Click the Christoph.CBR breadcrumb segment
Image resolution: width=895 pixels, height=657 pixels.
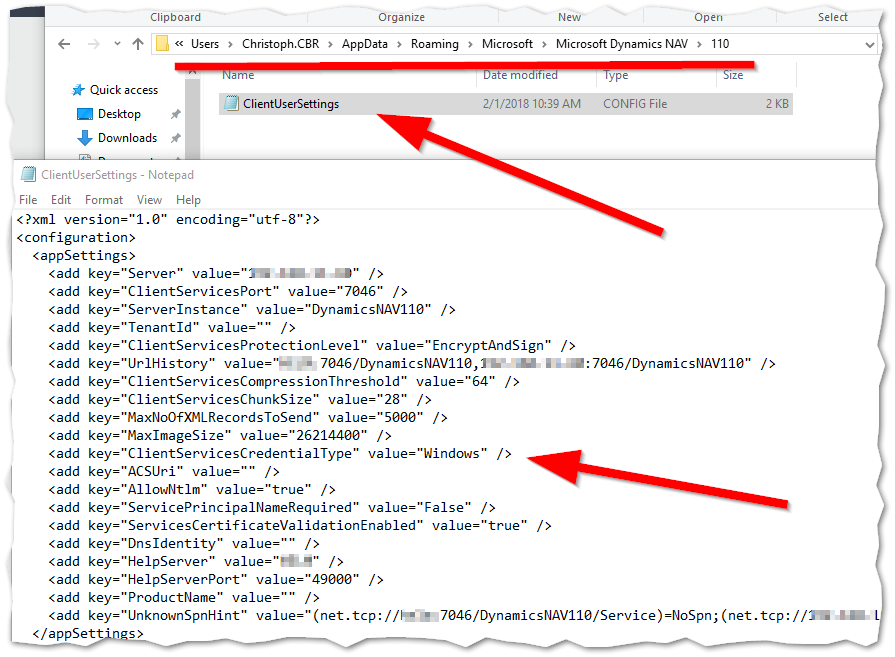(x=280, y=44)
